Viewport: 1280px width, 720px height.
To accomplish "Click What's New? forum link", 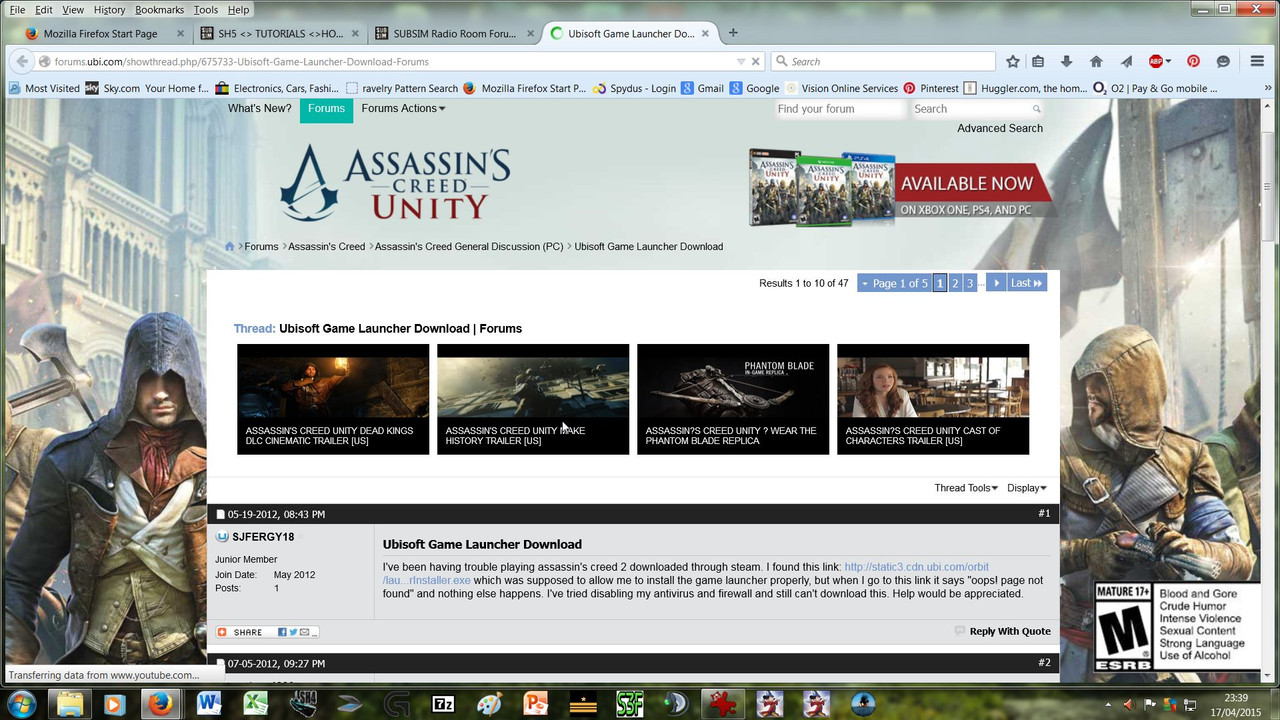I will (259, 109).
